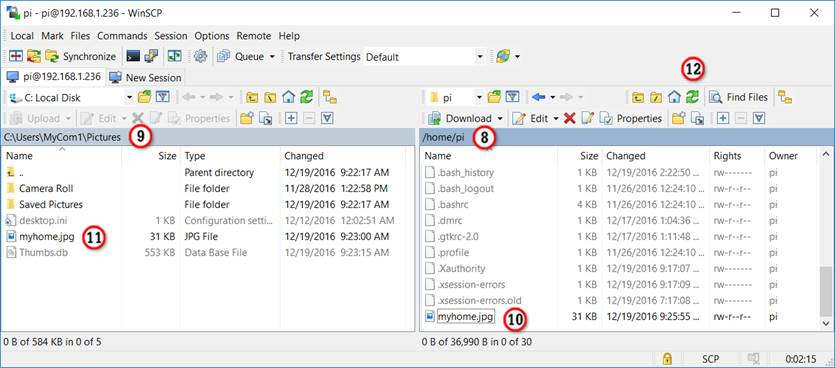Switch to the pi@192.168.1.236 session tab
Image resolution: width=835 pixels, height=368 pixels.
tap(53, 77)
